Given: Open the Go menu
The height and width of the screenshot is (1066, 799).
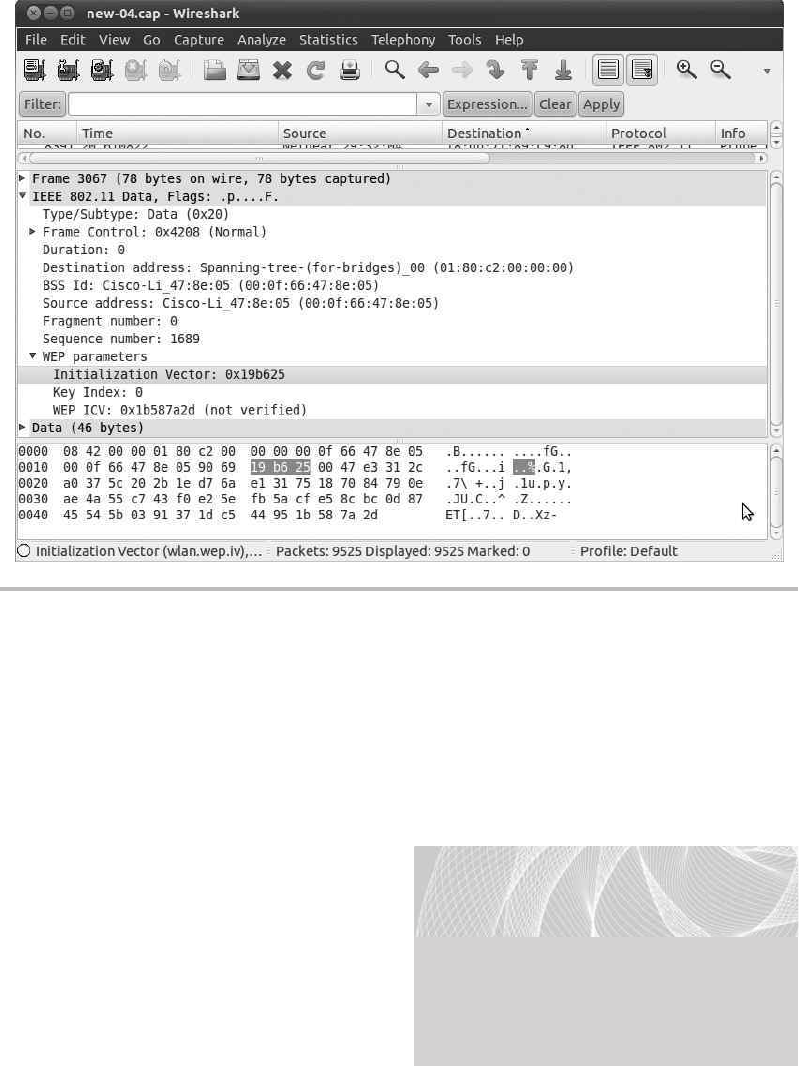Looking at the screenshot, I should 152,39.
